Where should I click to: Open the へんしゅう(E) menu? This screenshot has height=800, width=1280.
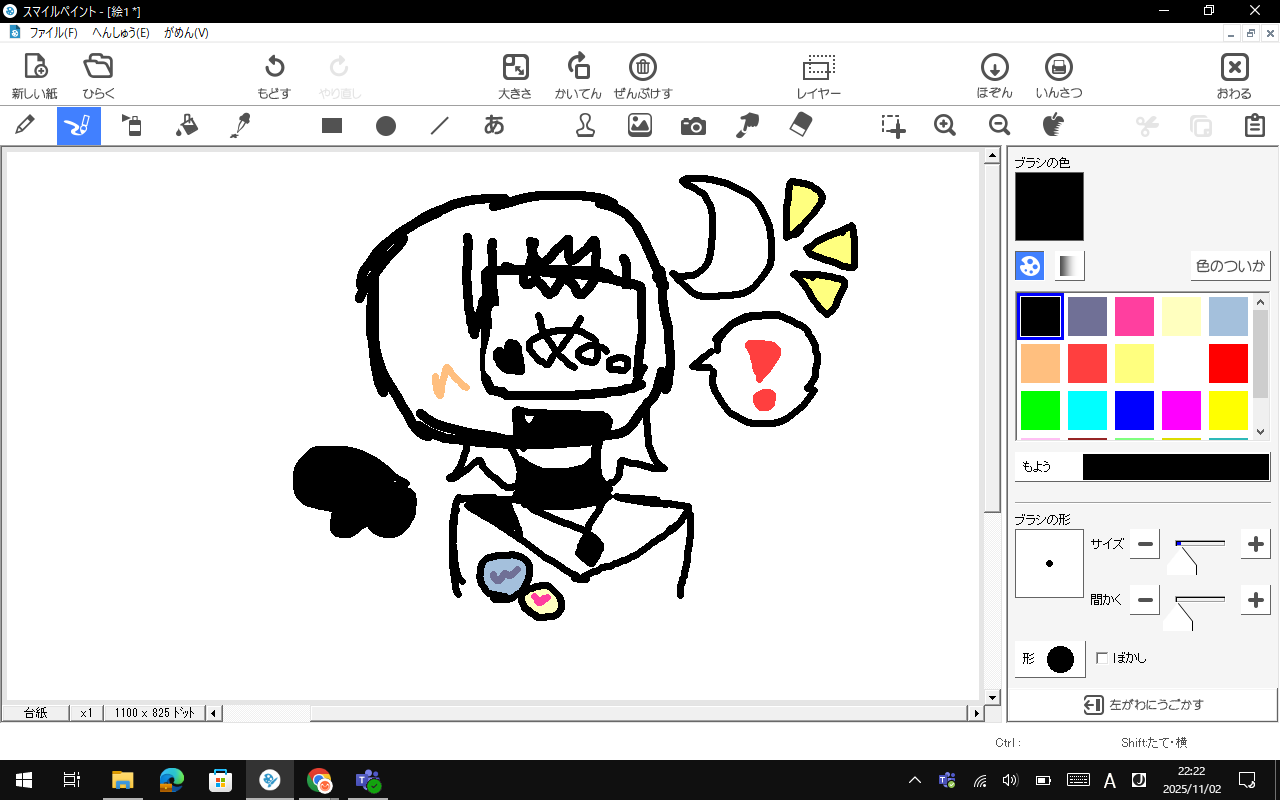[x=121, y=33]
